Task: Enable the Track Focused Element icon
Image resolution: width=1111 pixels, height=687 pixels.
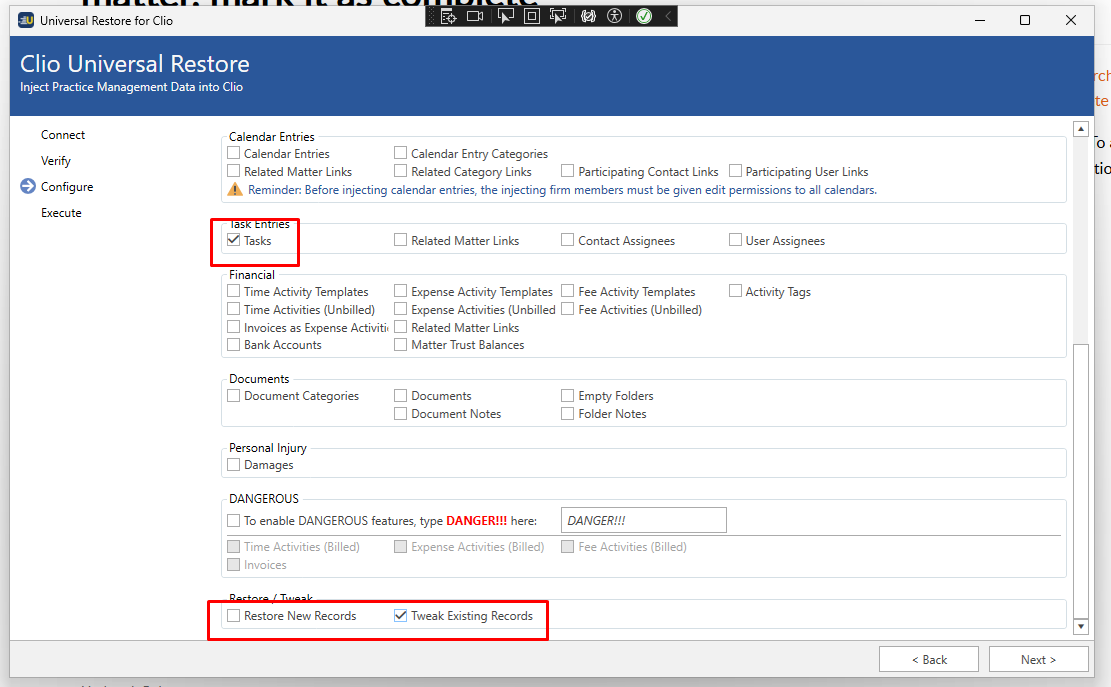Action: 558,16
